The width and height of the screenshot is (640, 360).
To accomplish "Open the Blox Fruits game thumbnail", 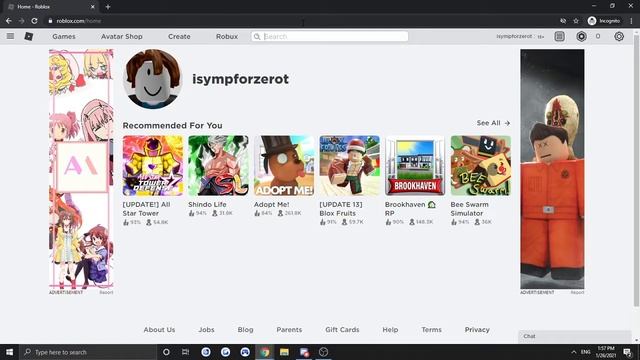I will tap(349, 166).
